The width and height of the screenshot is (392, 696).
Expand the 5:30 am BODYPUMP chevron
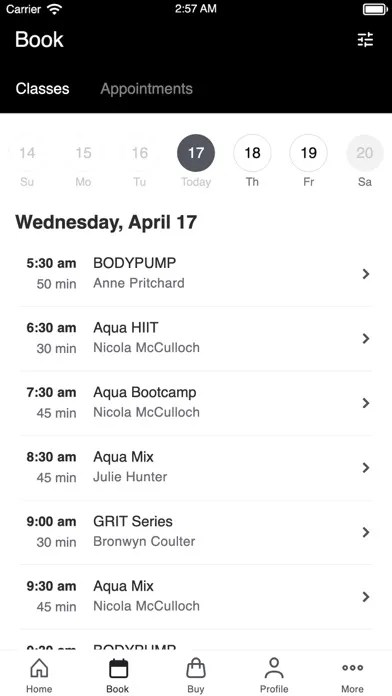366,274
